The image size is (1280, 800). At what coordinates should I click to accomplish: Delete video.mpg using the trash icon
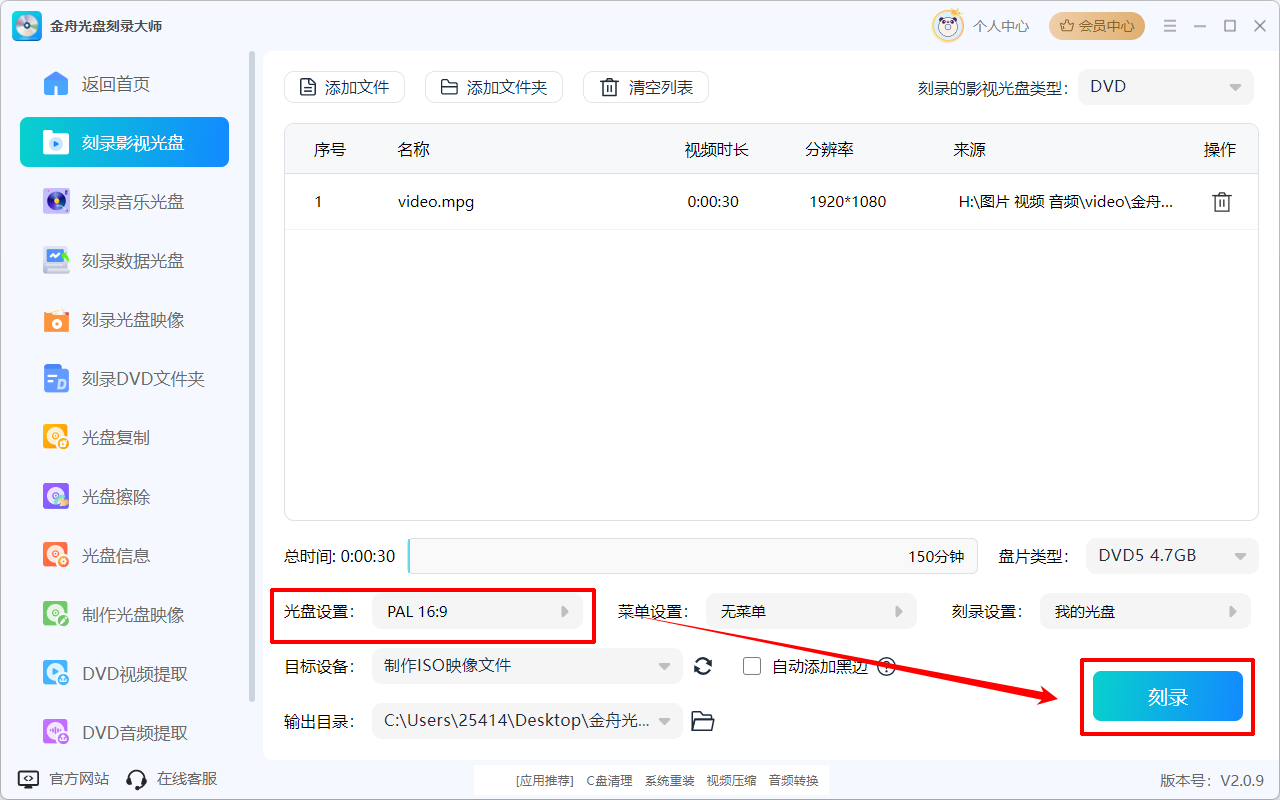coord(1221,202)
